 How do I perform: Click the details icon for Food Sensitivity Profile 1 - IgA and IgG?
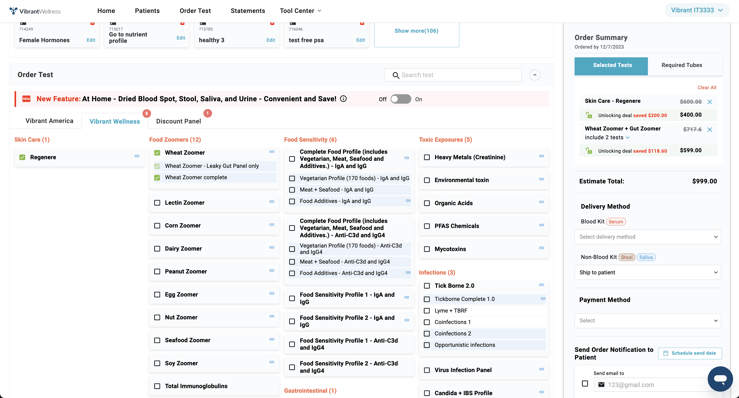click(407, 297)
